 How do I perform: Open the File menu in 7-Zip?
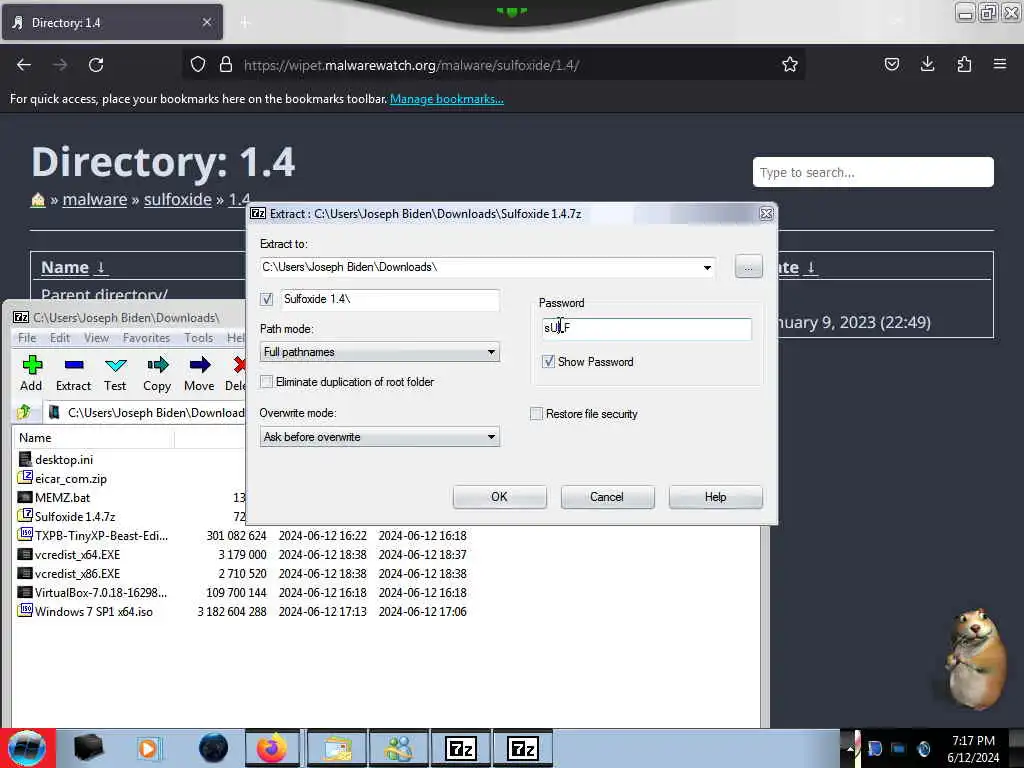(27, 338)
